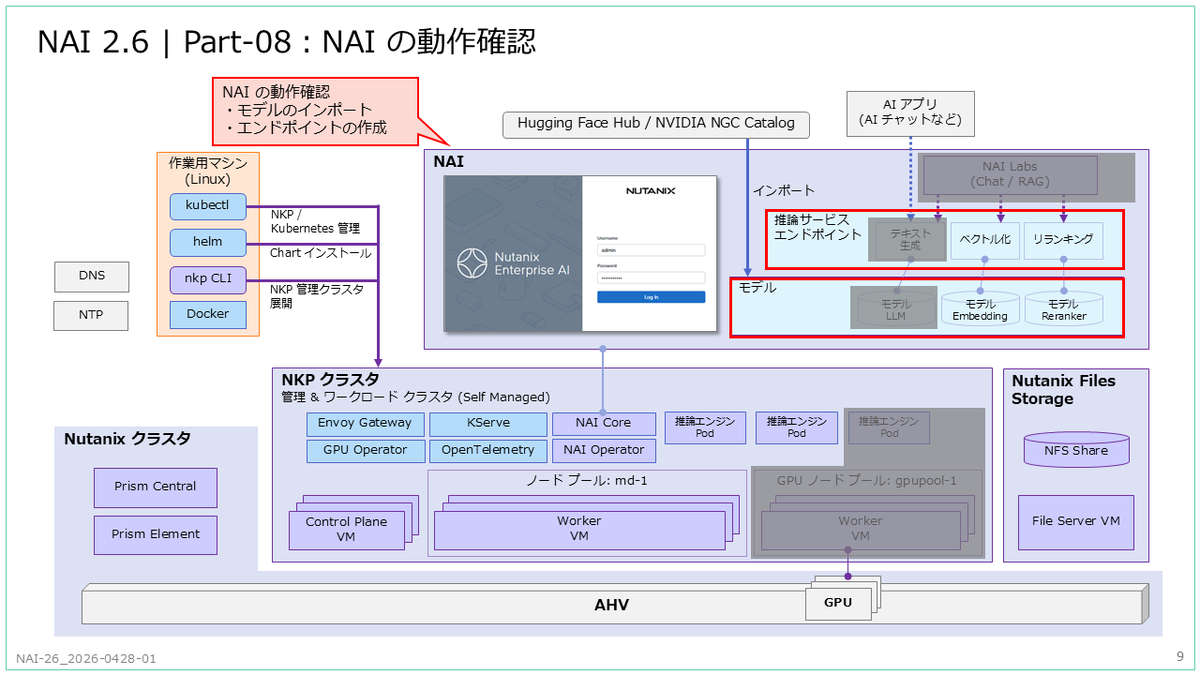Click the NAI section heading

point(448,161)
